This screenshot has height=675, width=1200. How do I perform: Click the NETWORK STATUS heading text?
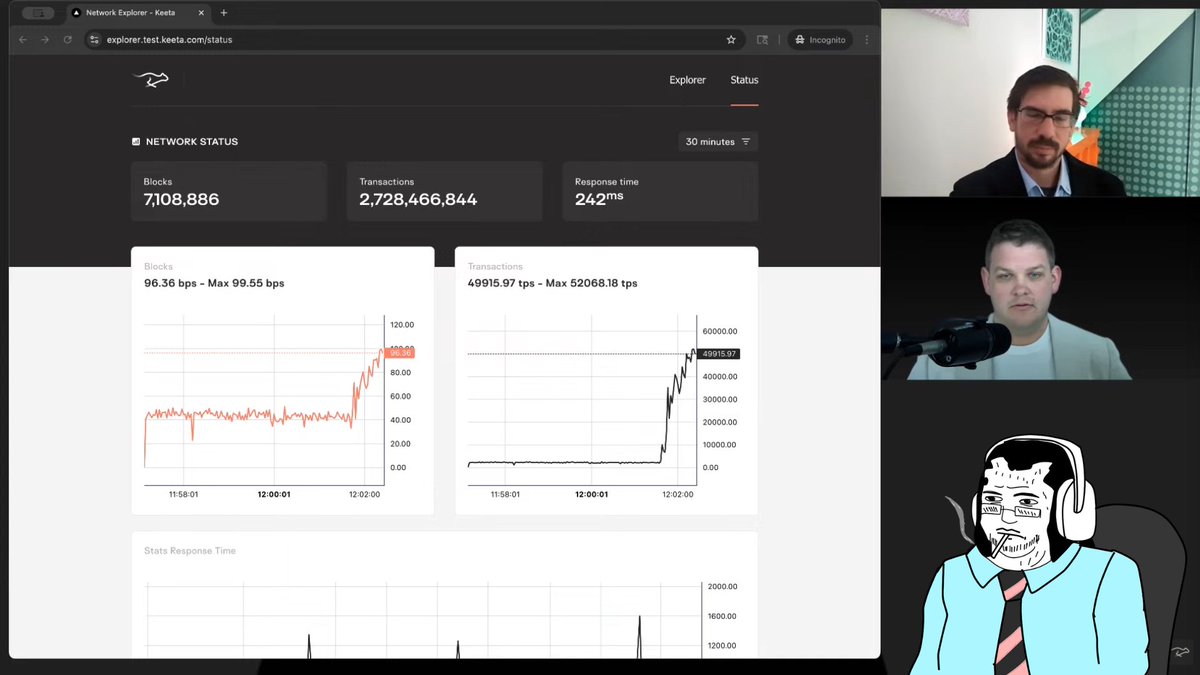[192, 142]
